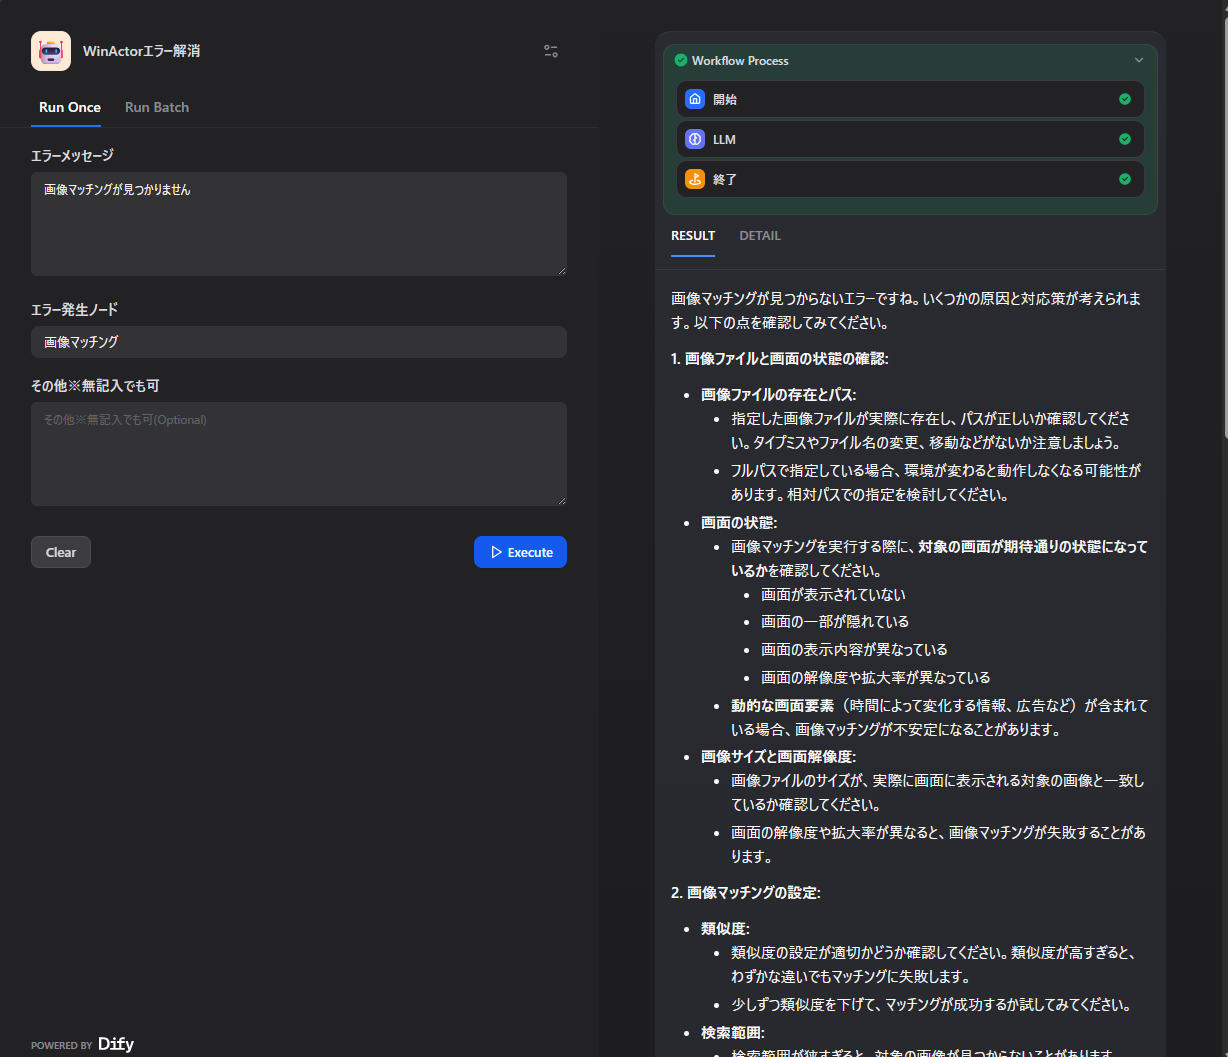Click the WinActor robot app icon

click(51, 51)
